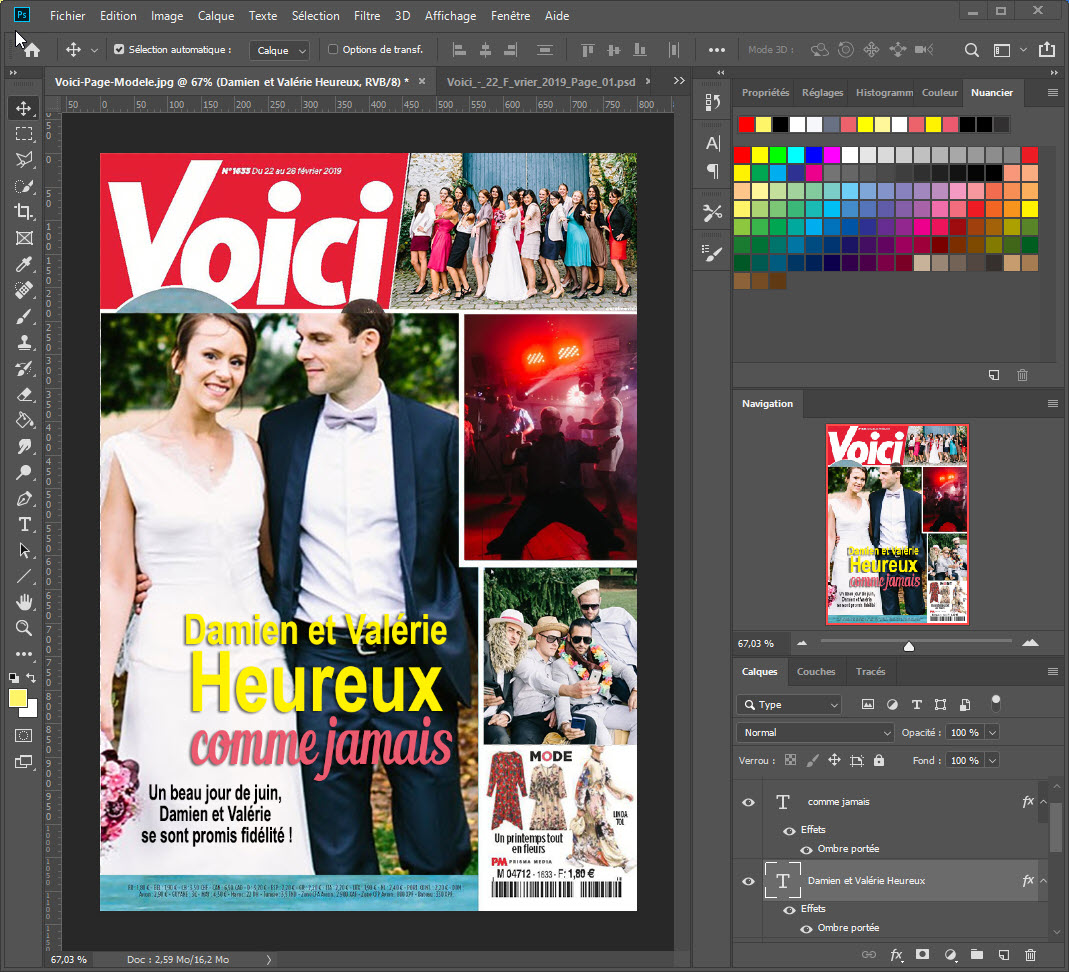
Task: Open the Filtre menu
Action: click(x=367, y=16)
